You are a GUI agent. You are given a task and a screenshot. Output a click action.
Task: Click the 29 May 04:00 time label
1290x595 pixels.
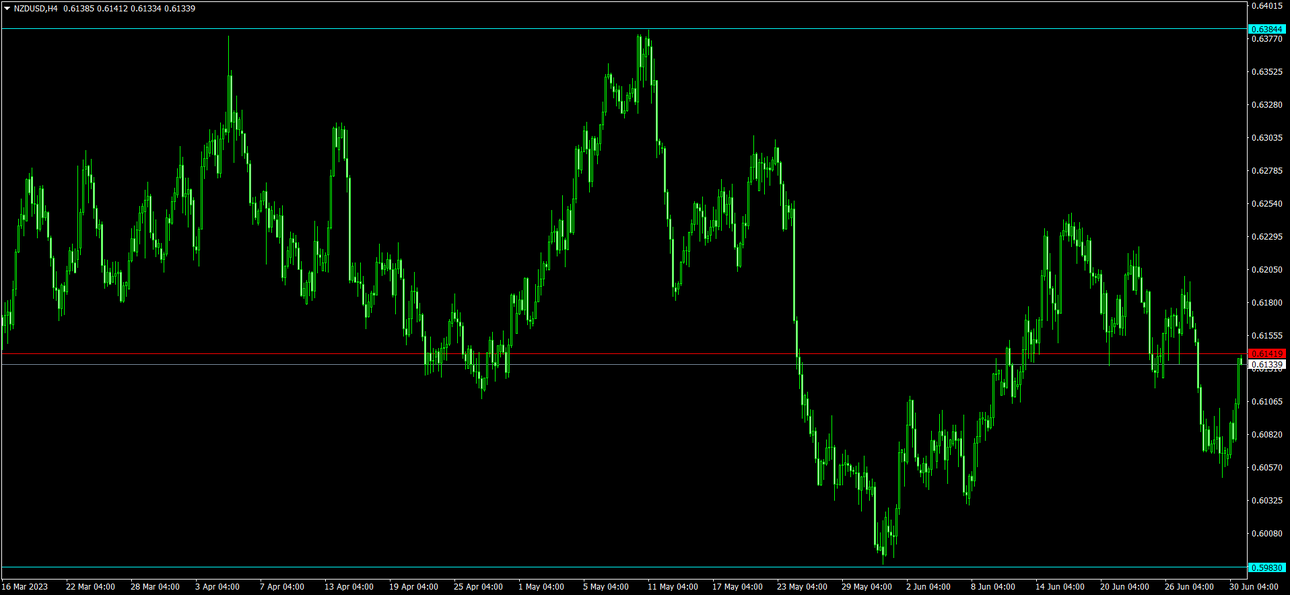pos(866,587)
